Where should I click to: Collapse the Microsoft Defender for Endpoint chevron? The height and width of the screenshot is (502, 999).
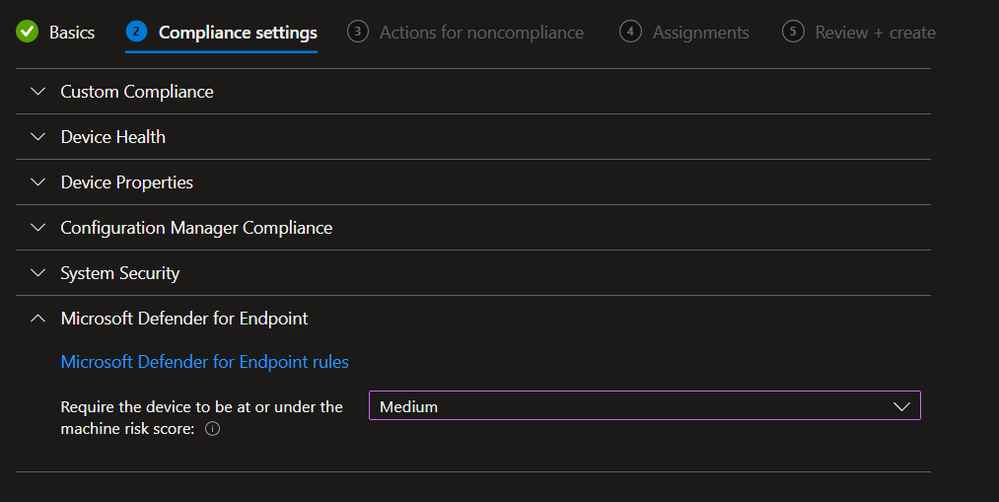coord(38,319)
